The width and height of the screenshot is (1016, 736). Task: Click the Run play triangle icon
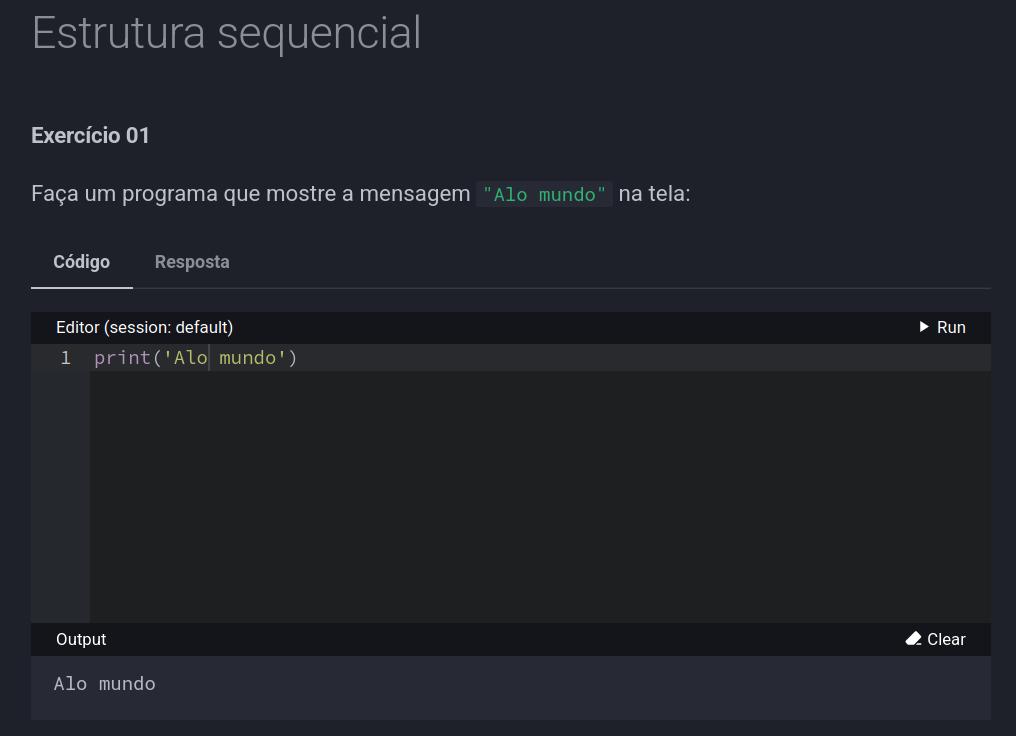pyautogui.click(x=924, y=327)
